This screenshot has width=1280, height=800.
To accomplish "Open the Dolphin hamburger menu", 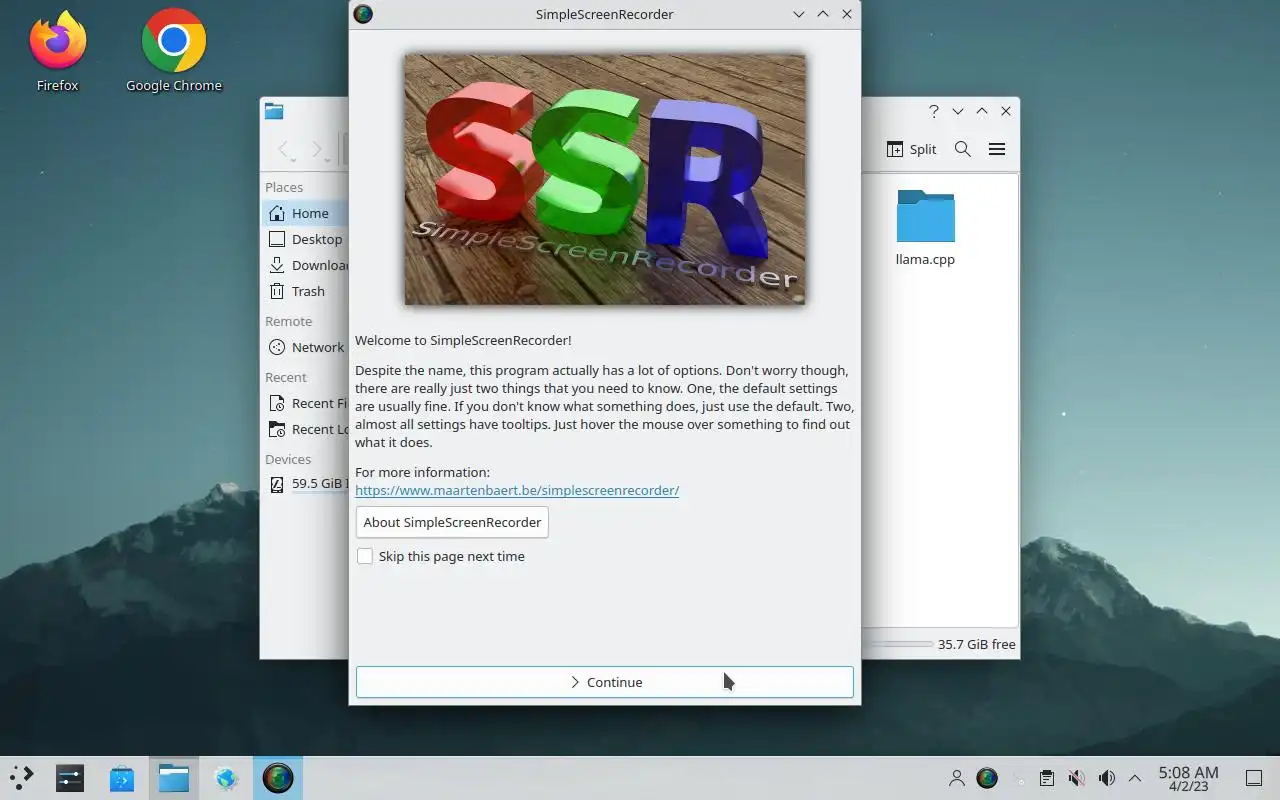I will (997, 149).
